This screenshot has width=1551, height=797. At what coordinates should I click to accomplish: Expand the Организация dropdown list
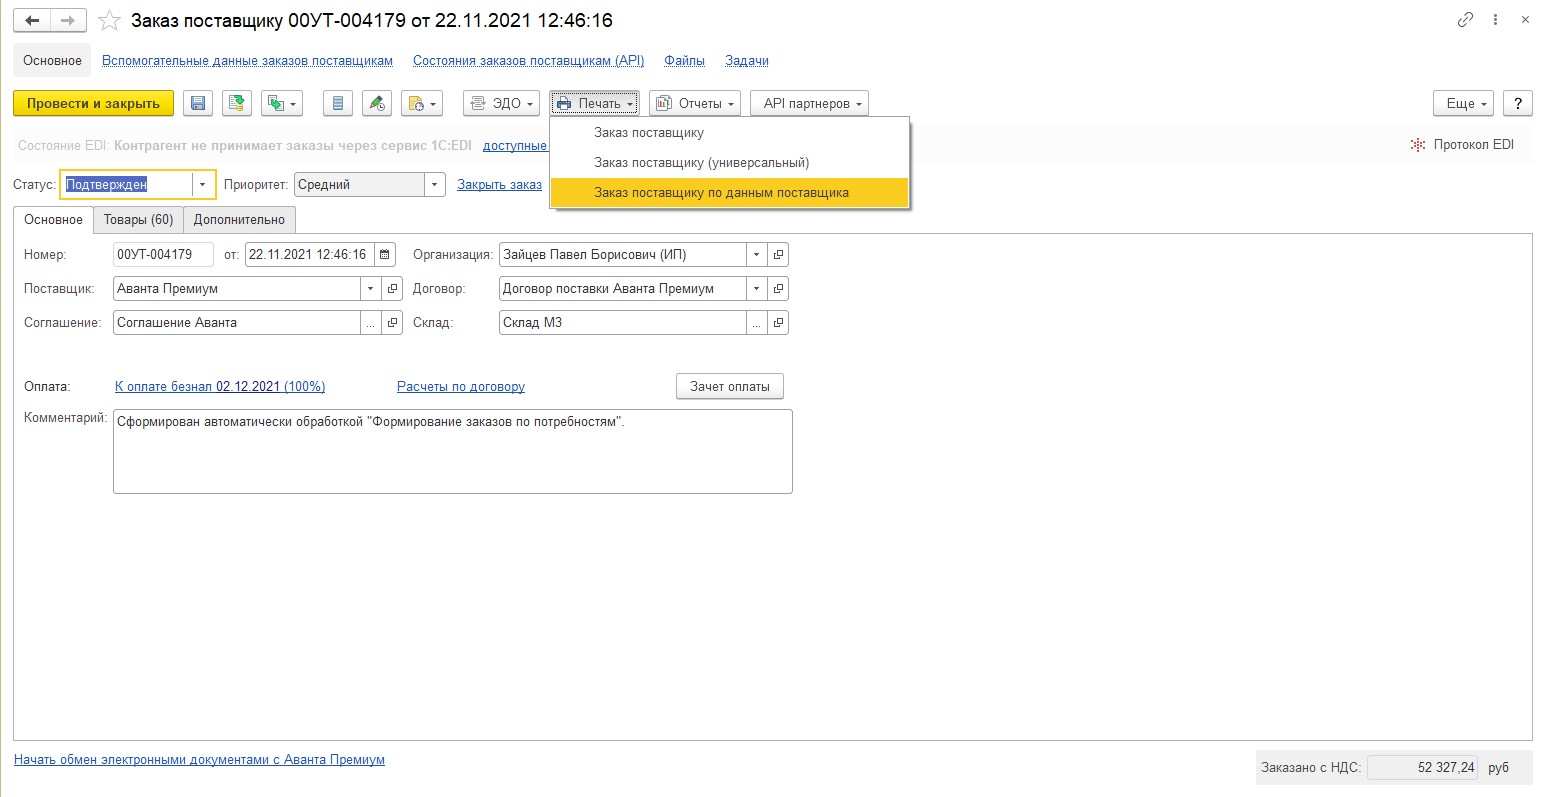point(756,255)
